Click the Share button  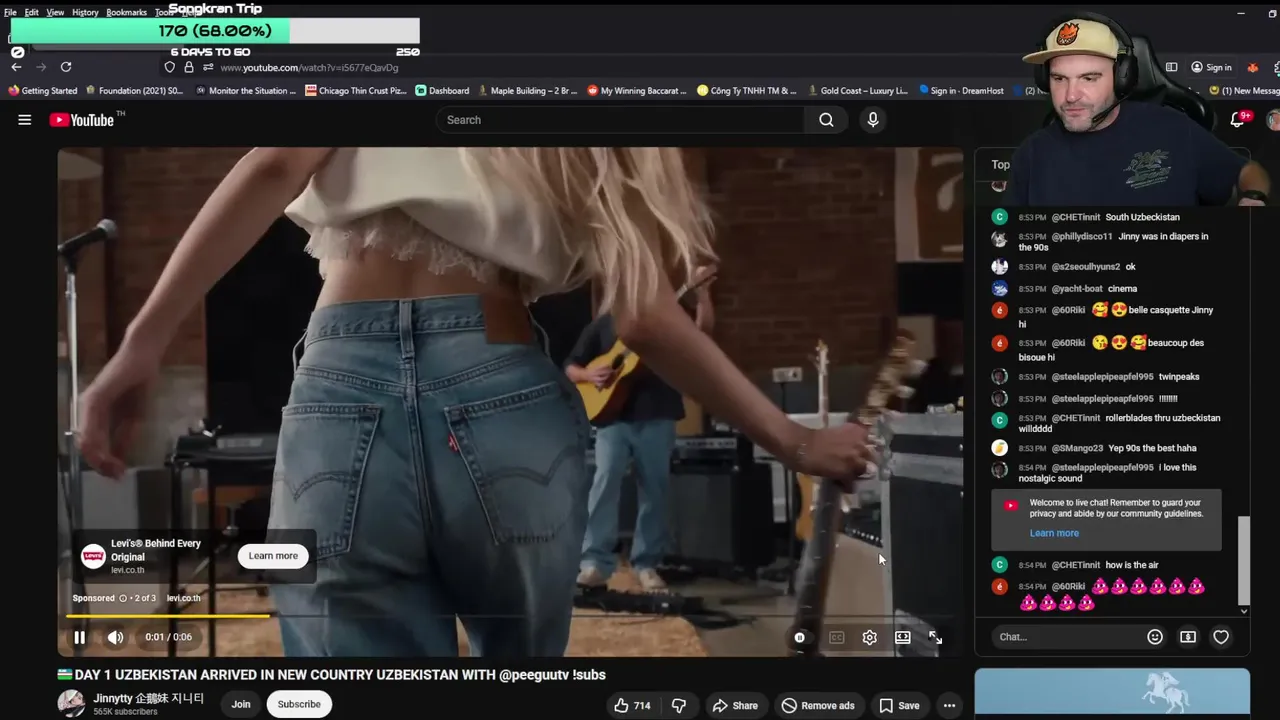tap(735, 705)
